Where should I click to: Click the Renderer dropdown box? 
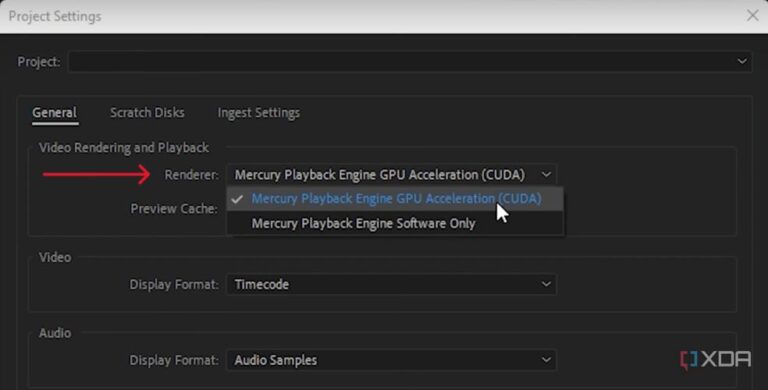point(391,174)
